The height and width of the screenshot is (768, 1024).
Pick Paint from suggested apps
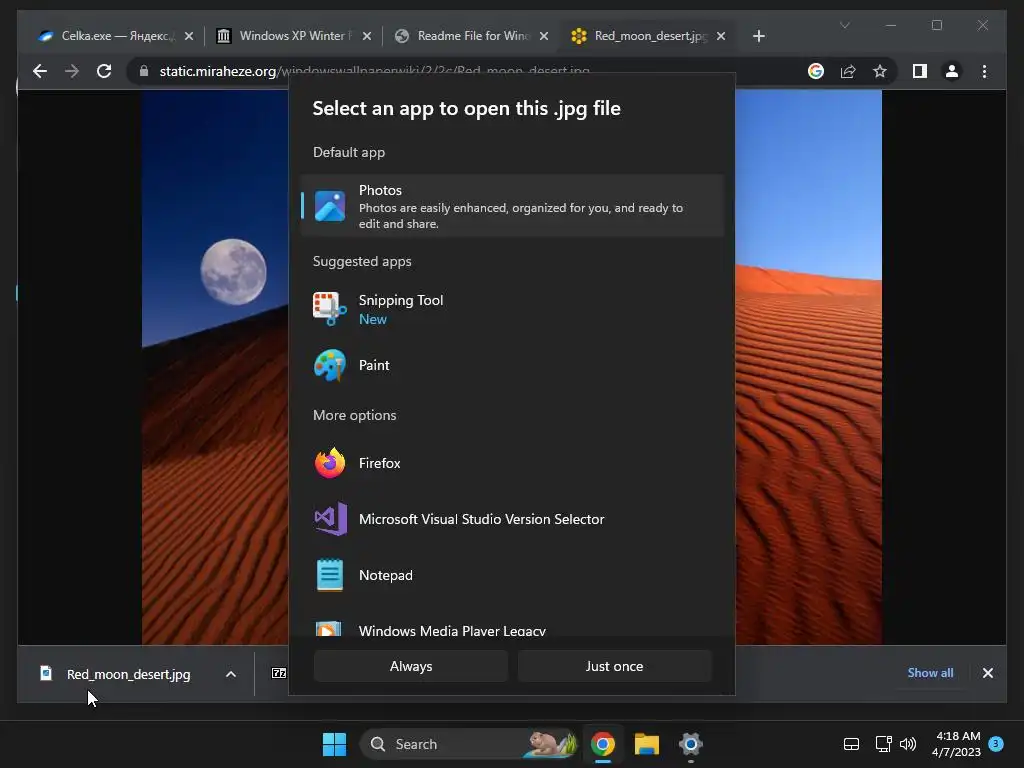click(x=513, y=365)
